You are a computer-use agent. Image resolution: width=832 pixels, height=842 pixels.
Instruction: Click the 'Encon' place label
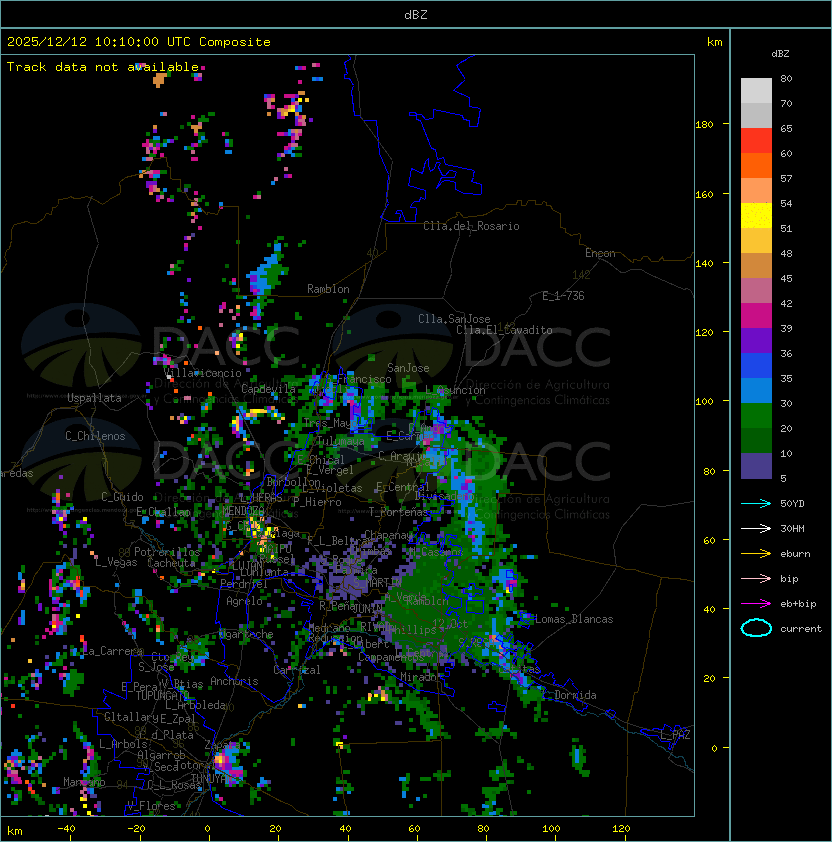tap(600, 253)
